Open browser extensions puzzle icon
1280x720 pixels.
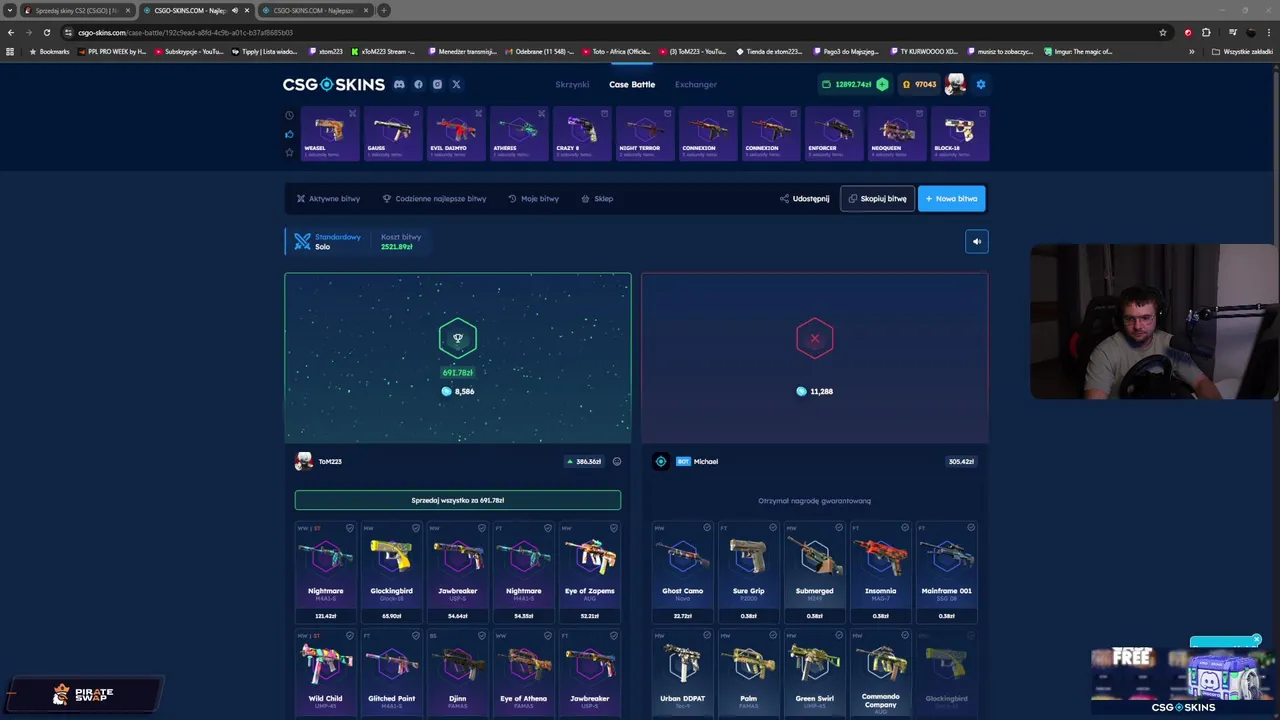1206,32
